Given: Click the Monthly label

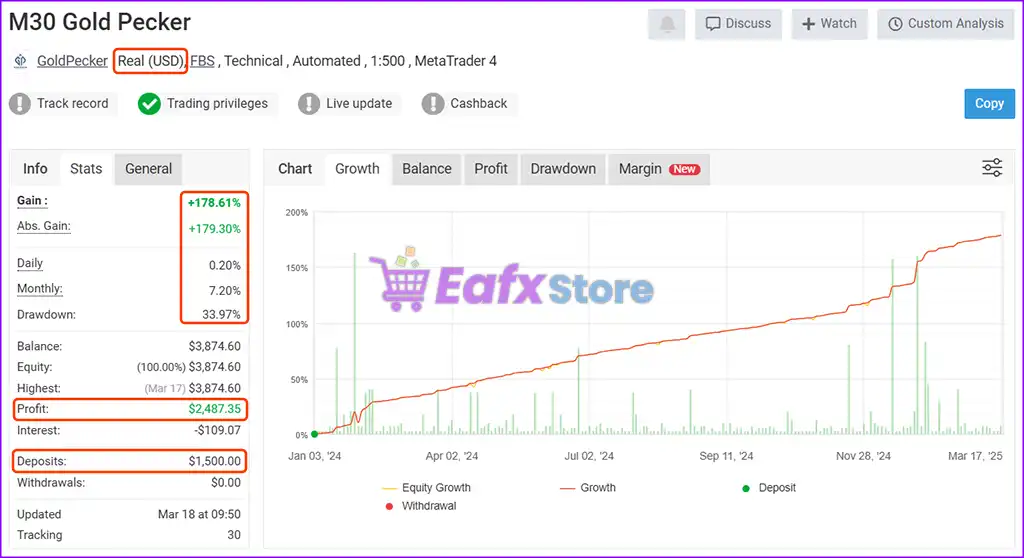Looking at the screenshot, I should [x=40, y=289].
